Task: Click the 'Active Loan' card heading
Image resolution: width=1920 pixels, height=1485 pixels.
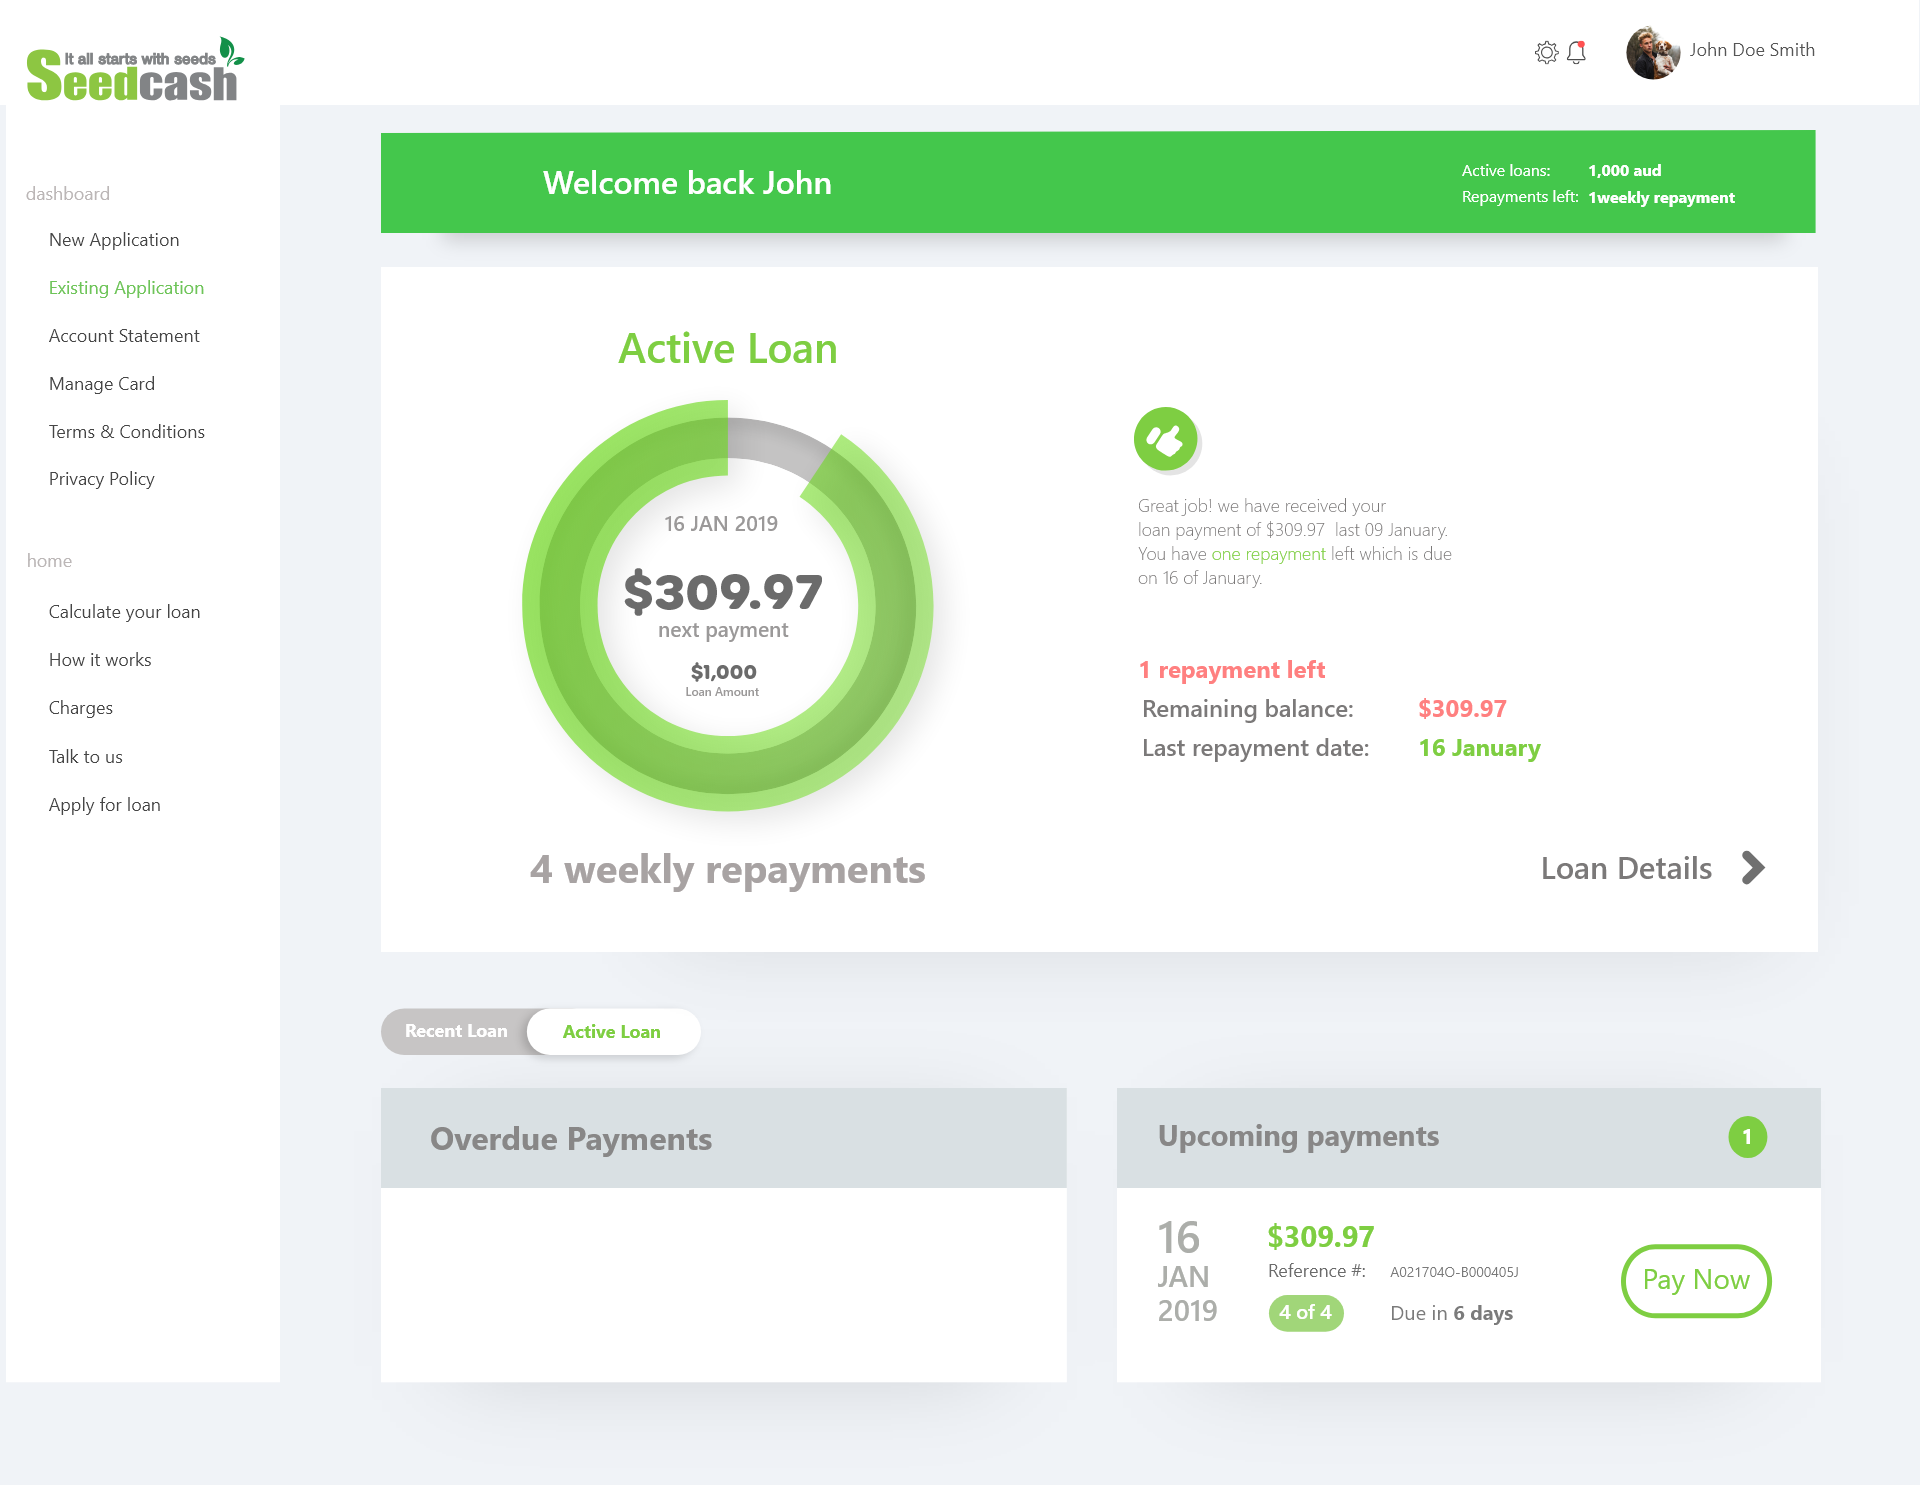Action: click(728, 349)
